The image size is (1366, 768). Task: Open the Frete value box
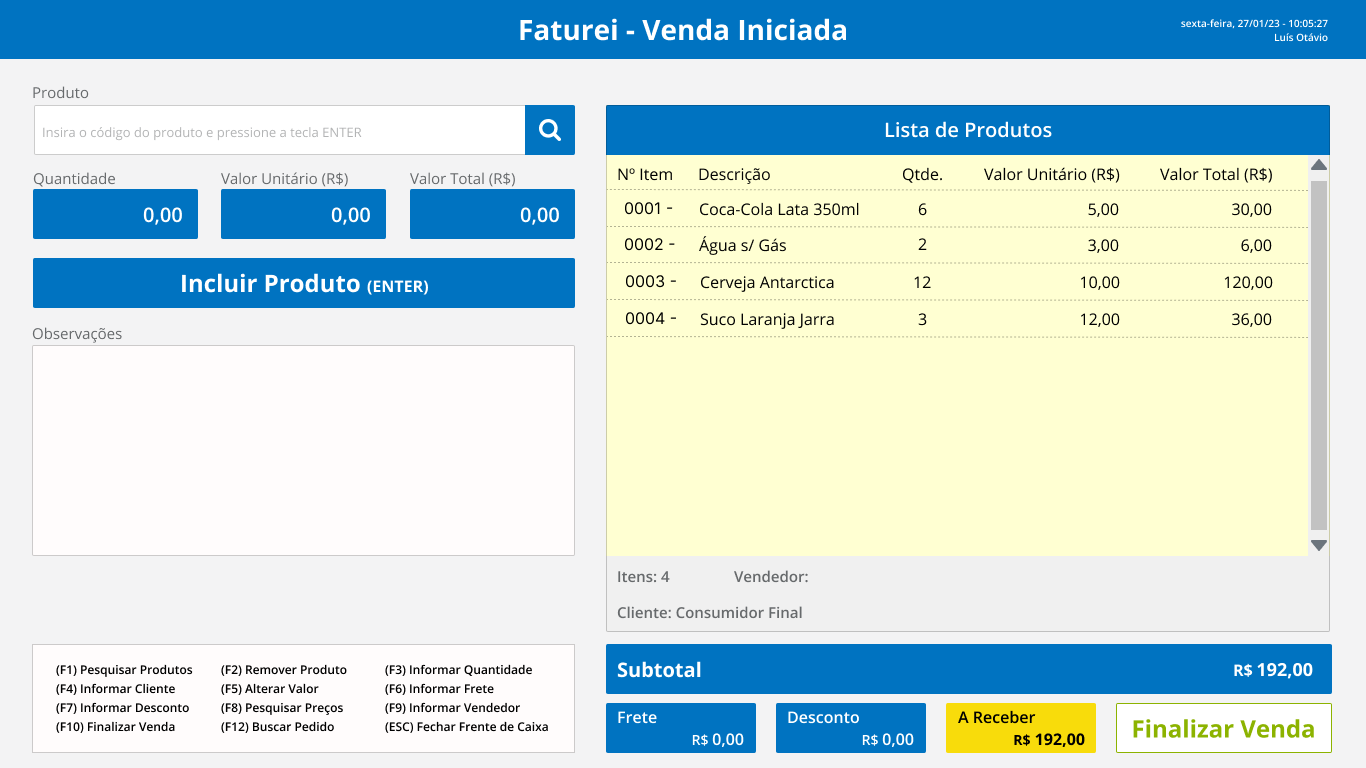pyautogui.click(x=681, y=728)
